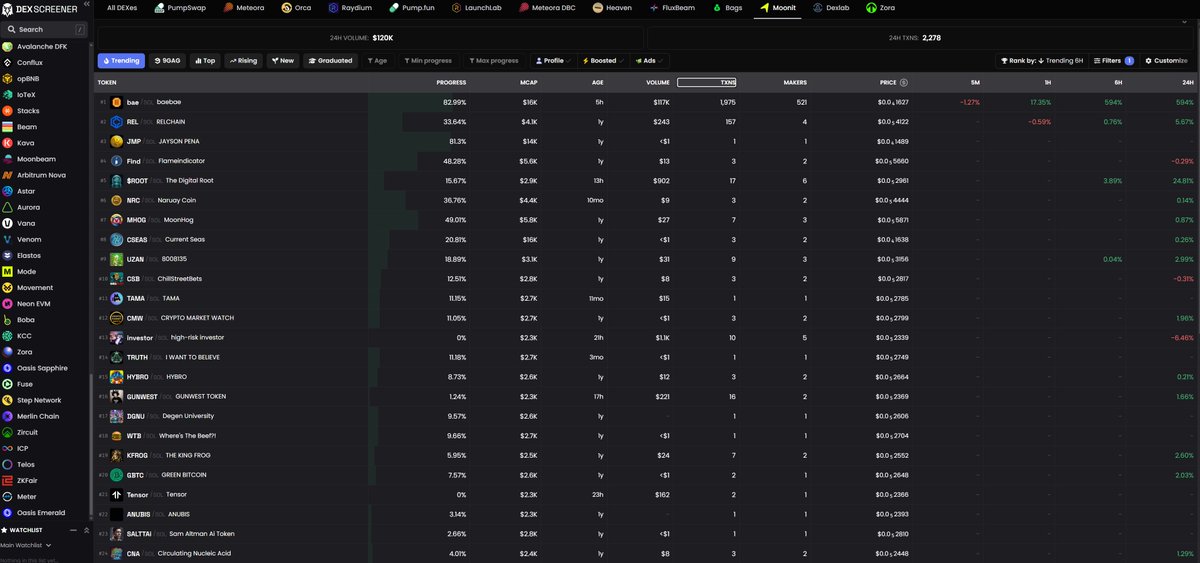Image resolution: width=1200 pixels, height=563 pixels.
Task: Select the ZKFair chain icon
Action: 7,480
